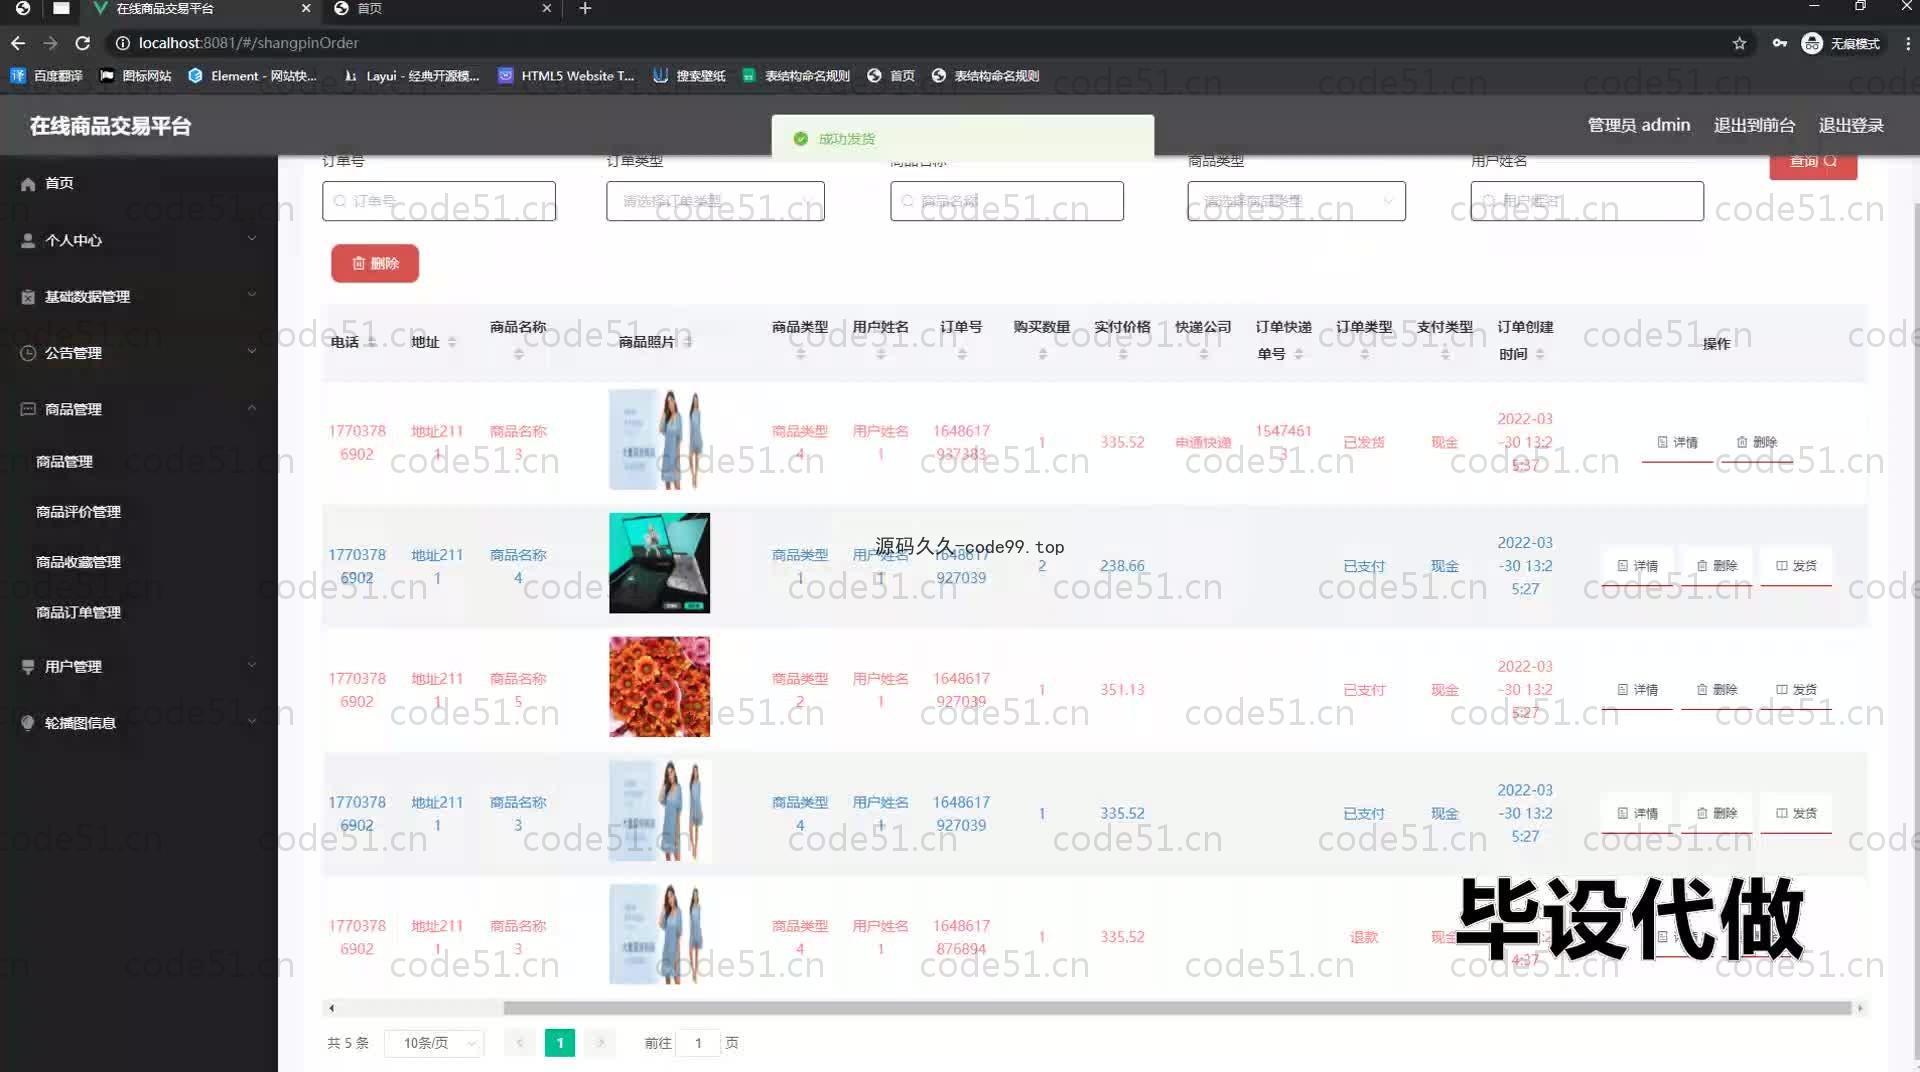
Task: Click 退出到前台 in the header
Action: coord(1754,125)
